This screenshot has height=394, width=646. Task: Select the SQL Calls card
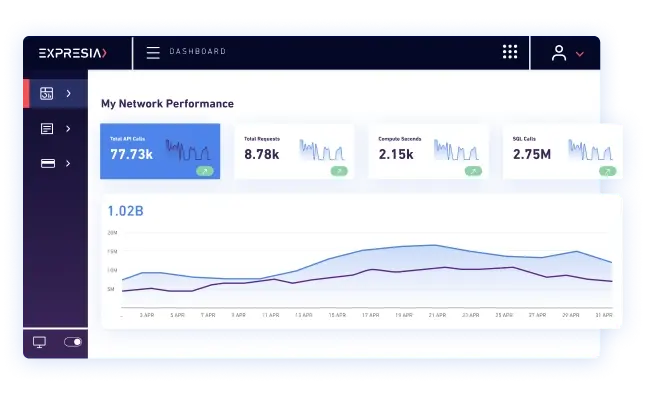[x=562, y=151]
